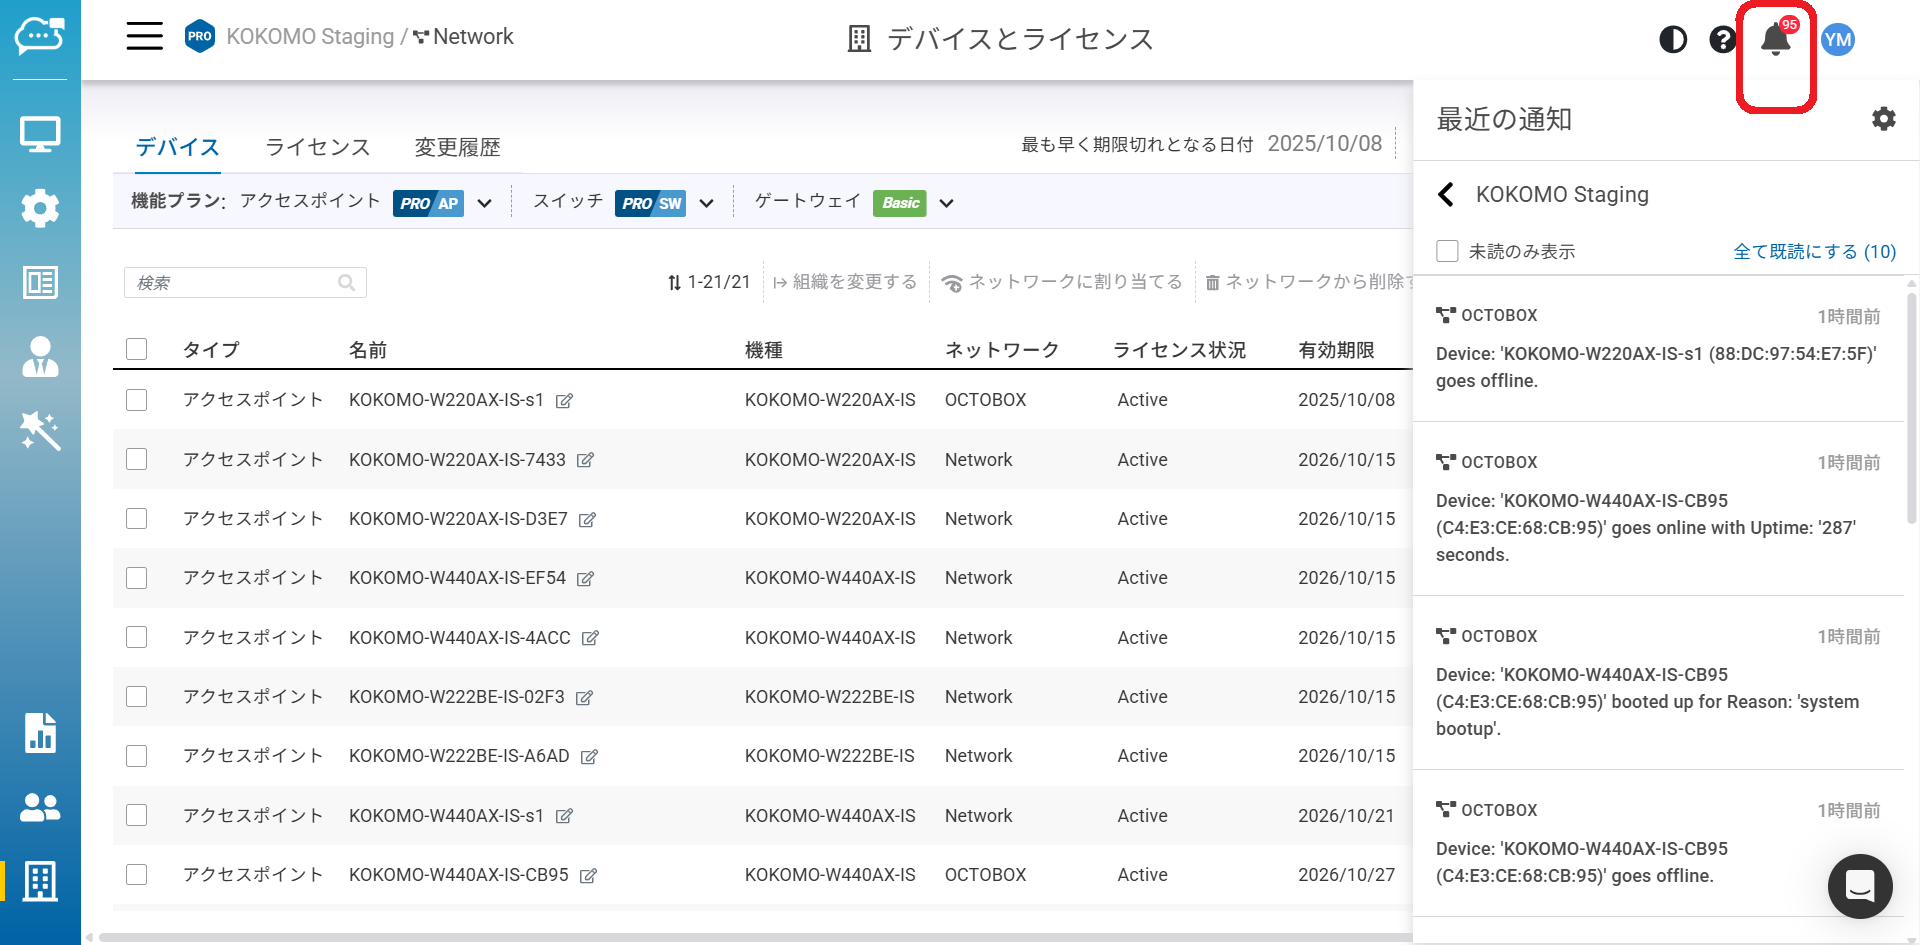Open the chat support bubble
This screenshot has width=1920, height=945.
pyautogui.click(x=1859, y=886)
